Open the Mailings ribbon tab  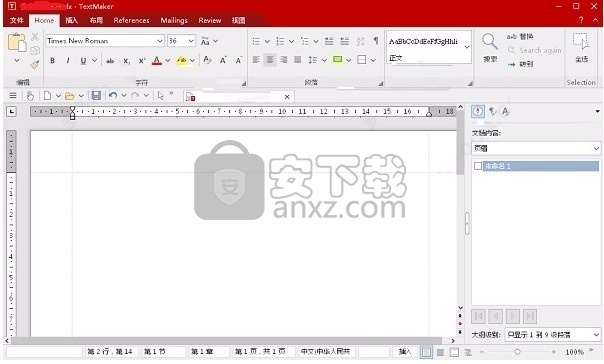point(174,20)
